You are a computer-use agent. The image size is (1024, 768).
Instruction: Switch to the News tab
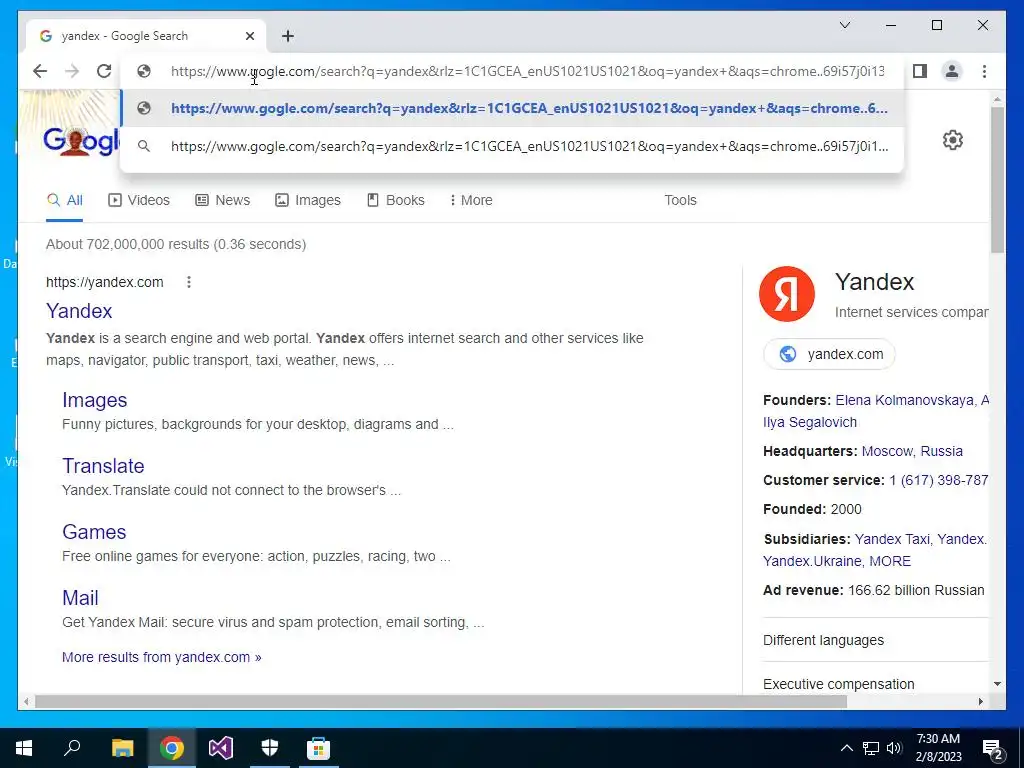tap(223, 200)
